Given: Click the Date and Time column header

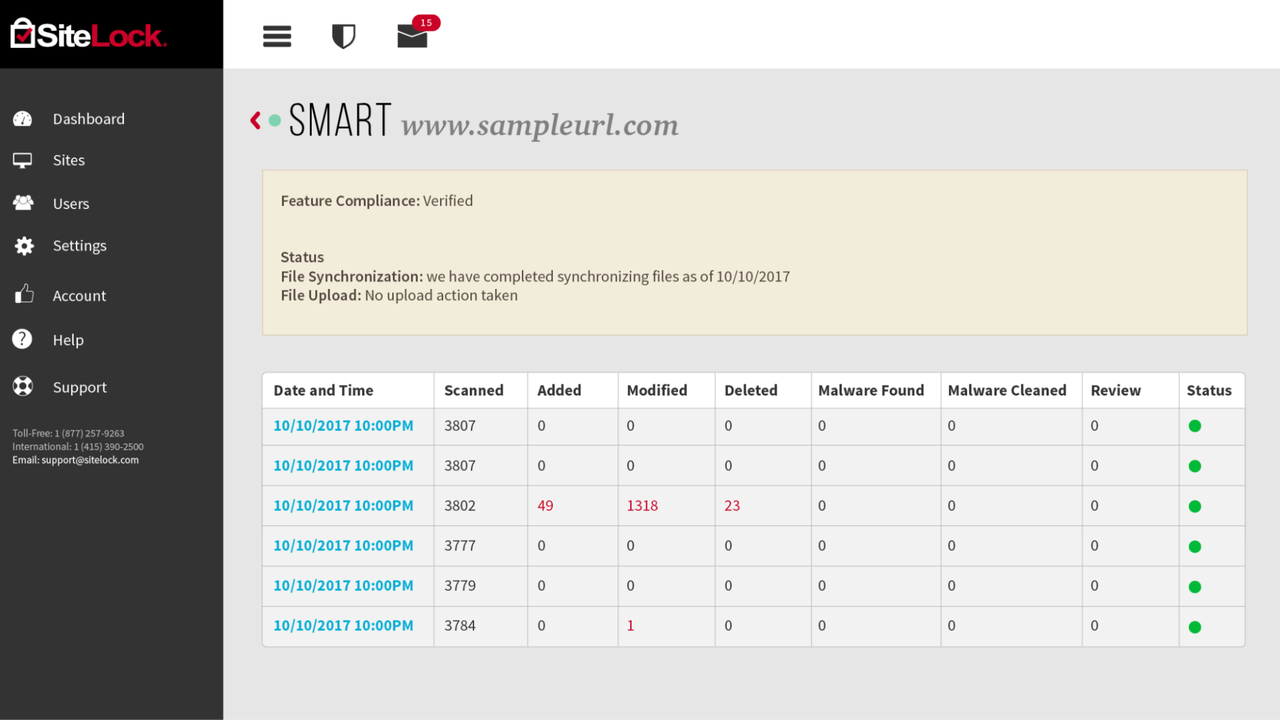Looking at the screenshot, I should (323, 391).
